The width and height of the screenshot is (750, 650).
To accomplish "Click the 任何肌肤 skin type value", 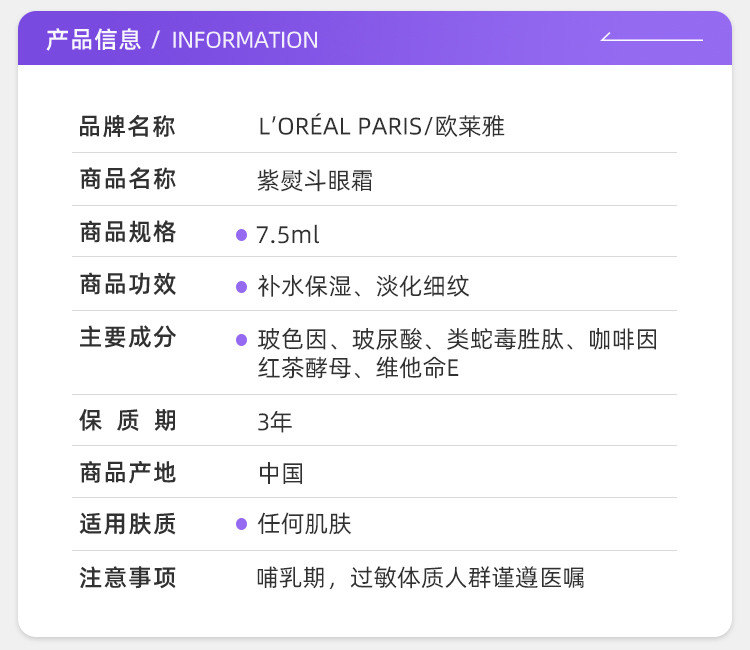I will click(304, 524).
